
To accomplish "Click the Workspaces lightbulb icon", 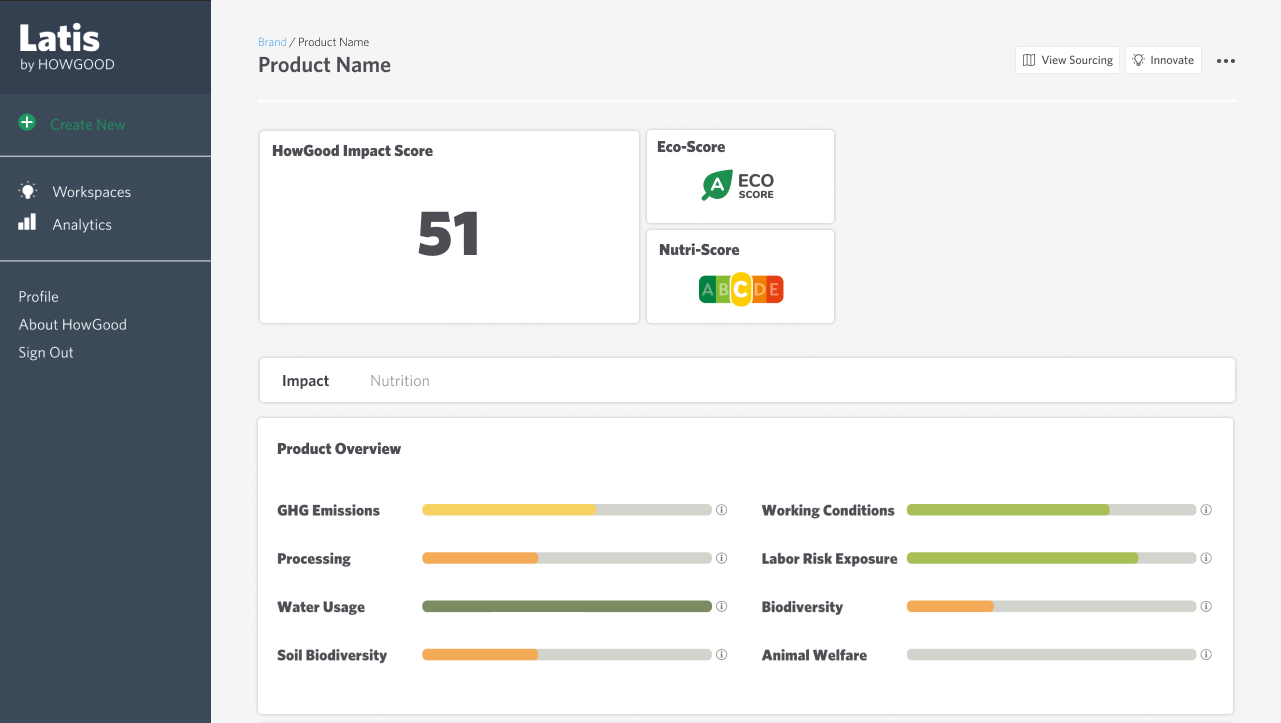I will [28, 191].
